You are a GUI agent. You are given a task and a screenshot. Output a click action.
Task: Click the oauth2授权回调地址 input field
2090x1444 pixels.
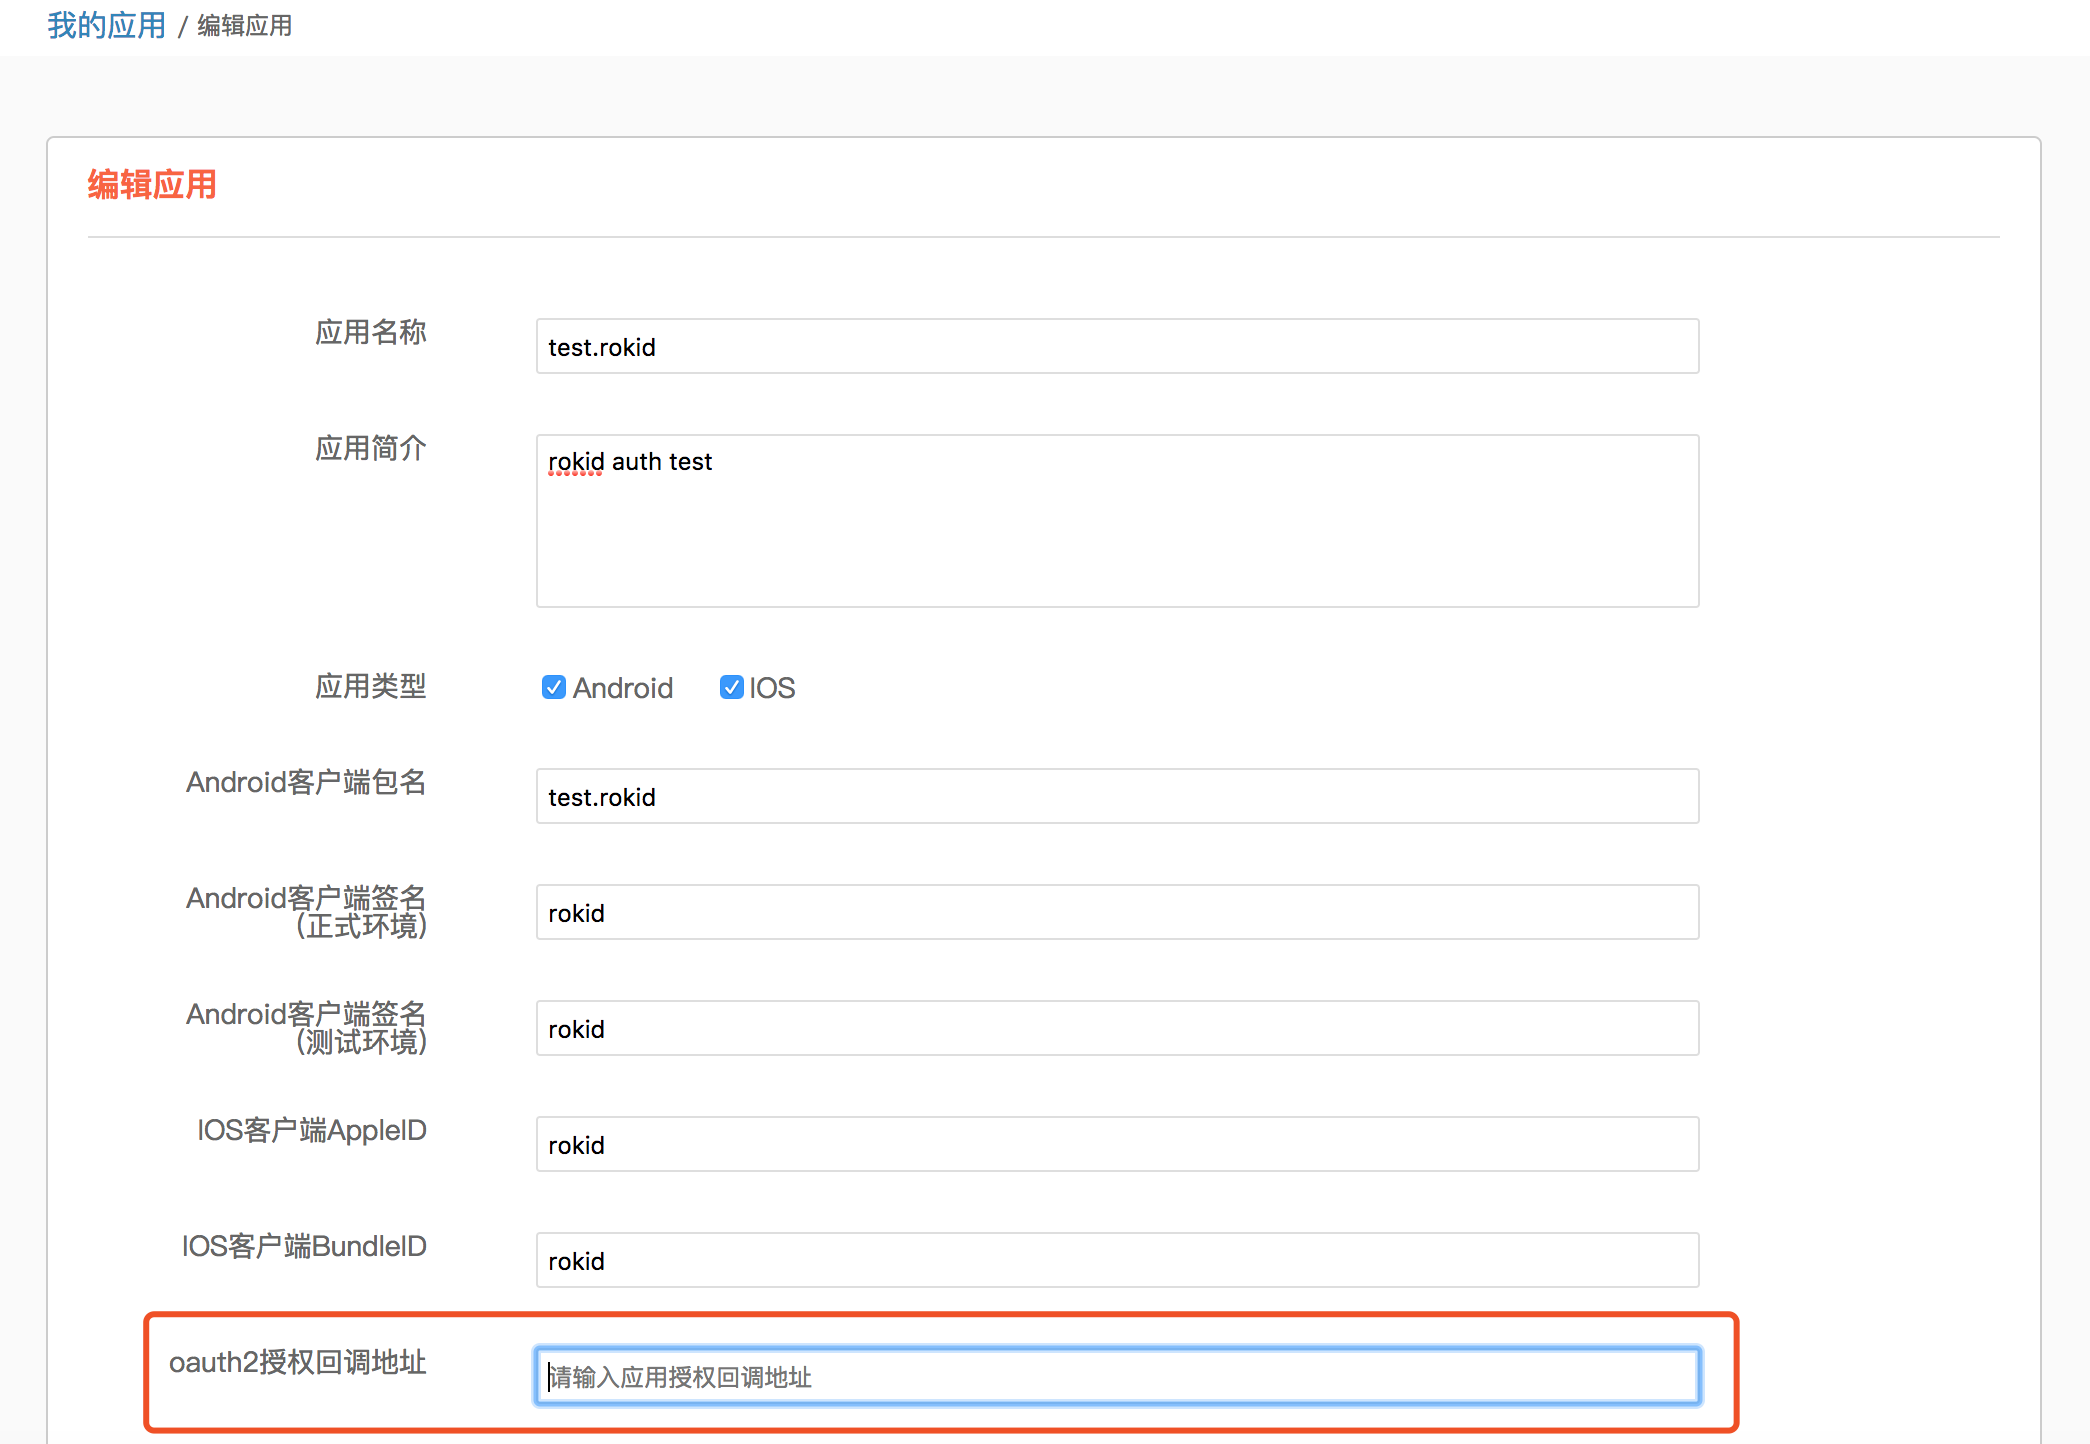point(1117,1376)
